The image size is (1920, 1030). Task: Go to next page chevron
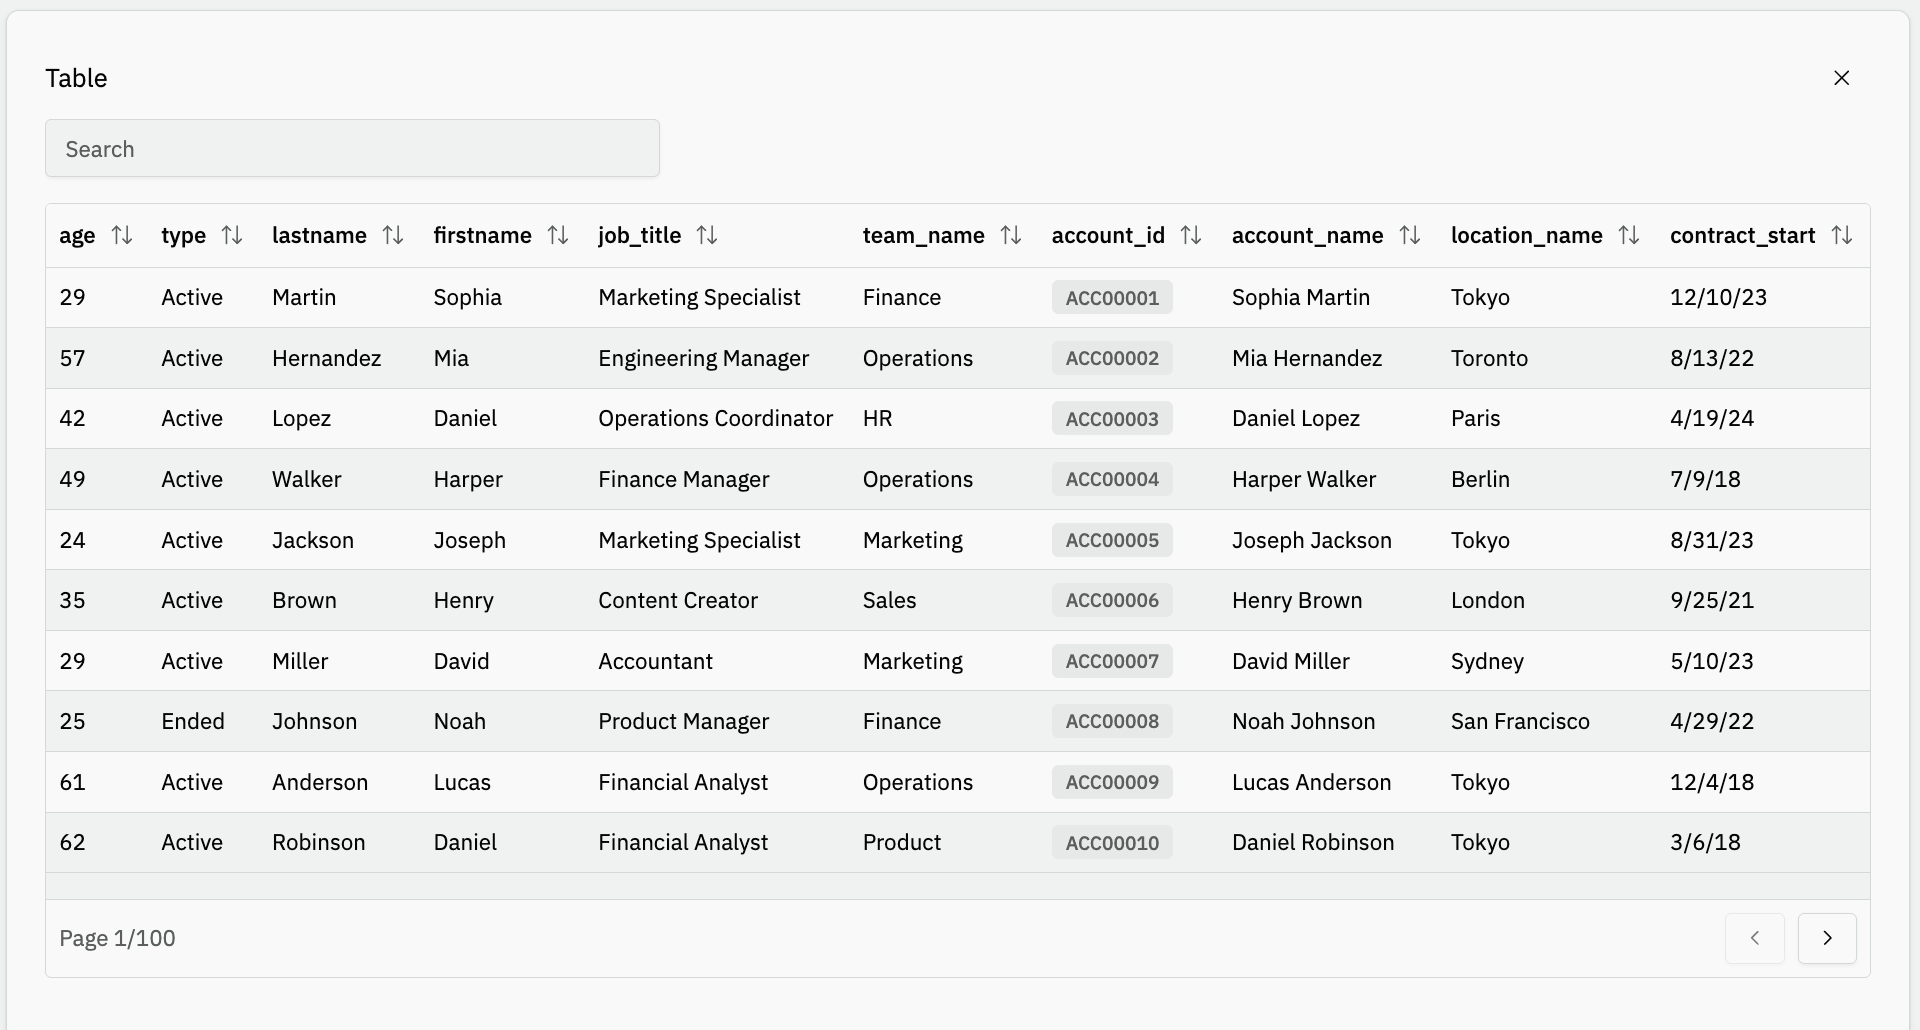(1827, 938)
